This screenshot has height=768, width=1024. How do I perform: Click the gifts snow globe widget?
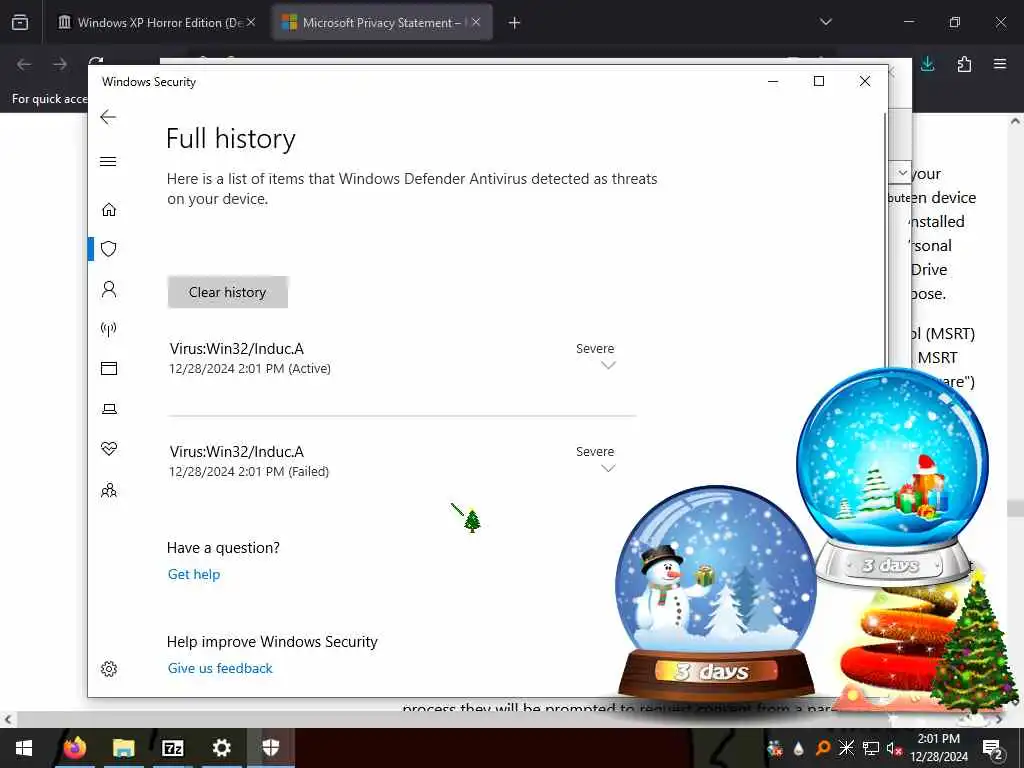pyautogui.click(x=892, y=477)
